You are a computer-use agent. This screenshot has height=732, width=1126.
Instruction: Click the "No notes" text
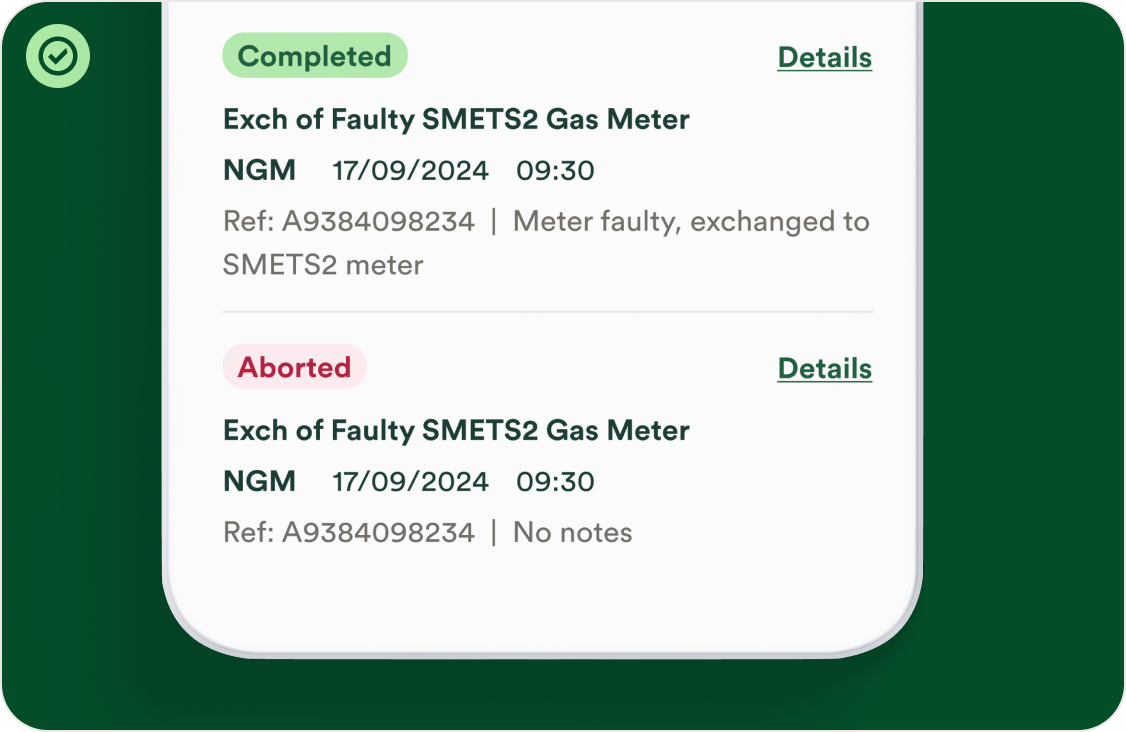pos(572,533)
